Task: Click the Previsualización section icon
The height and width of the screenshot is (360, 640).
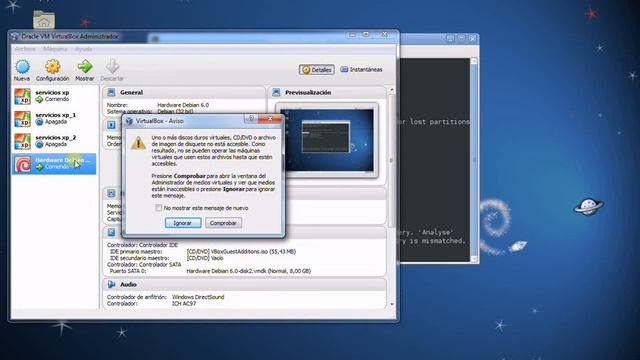Action: point(276,92)
